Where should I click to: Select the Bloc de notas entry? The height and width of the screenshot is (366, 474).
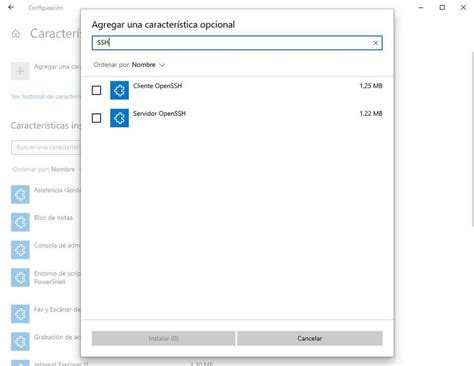[x=53, y=218]
